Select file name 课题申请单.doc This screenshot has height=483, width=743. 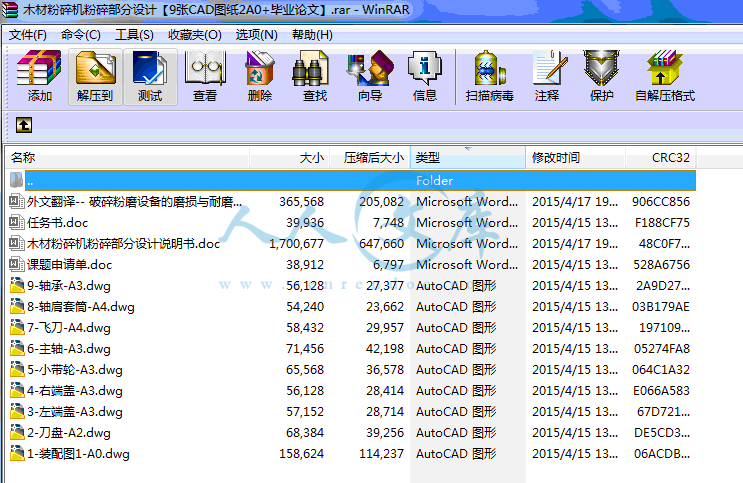click(x=69, y=264)
